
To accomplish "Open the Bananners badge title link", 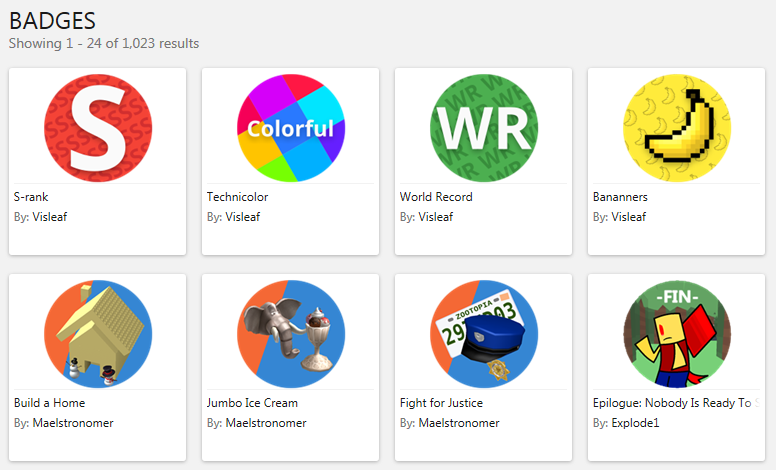I will coord(620,197).
